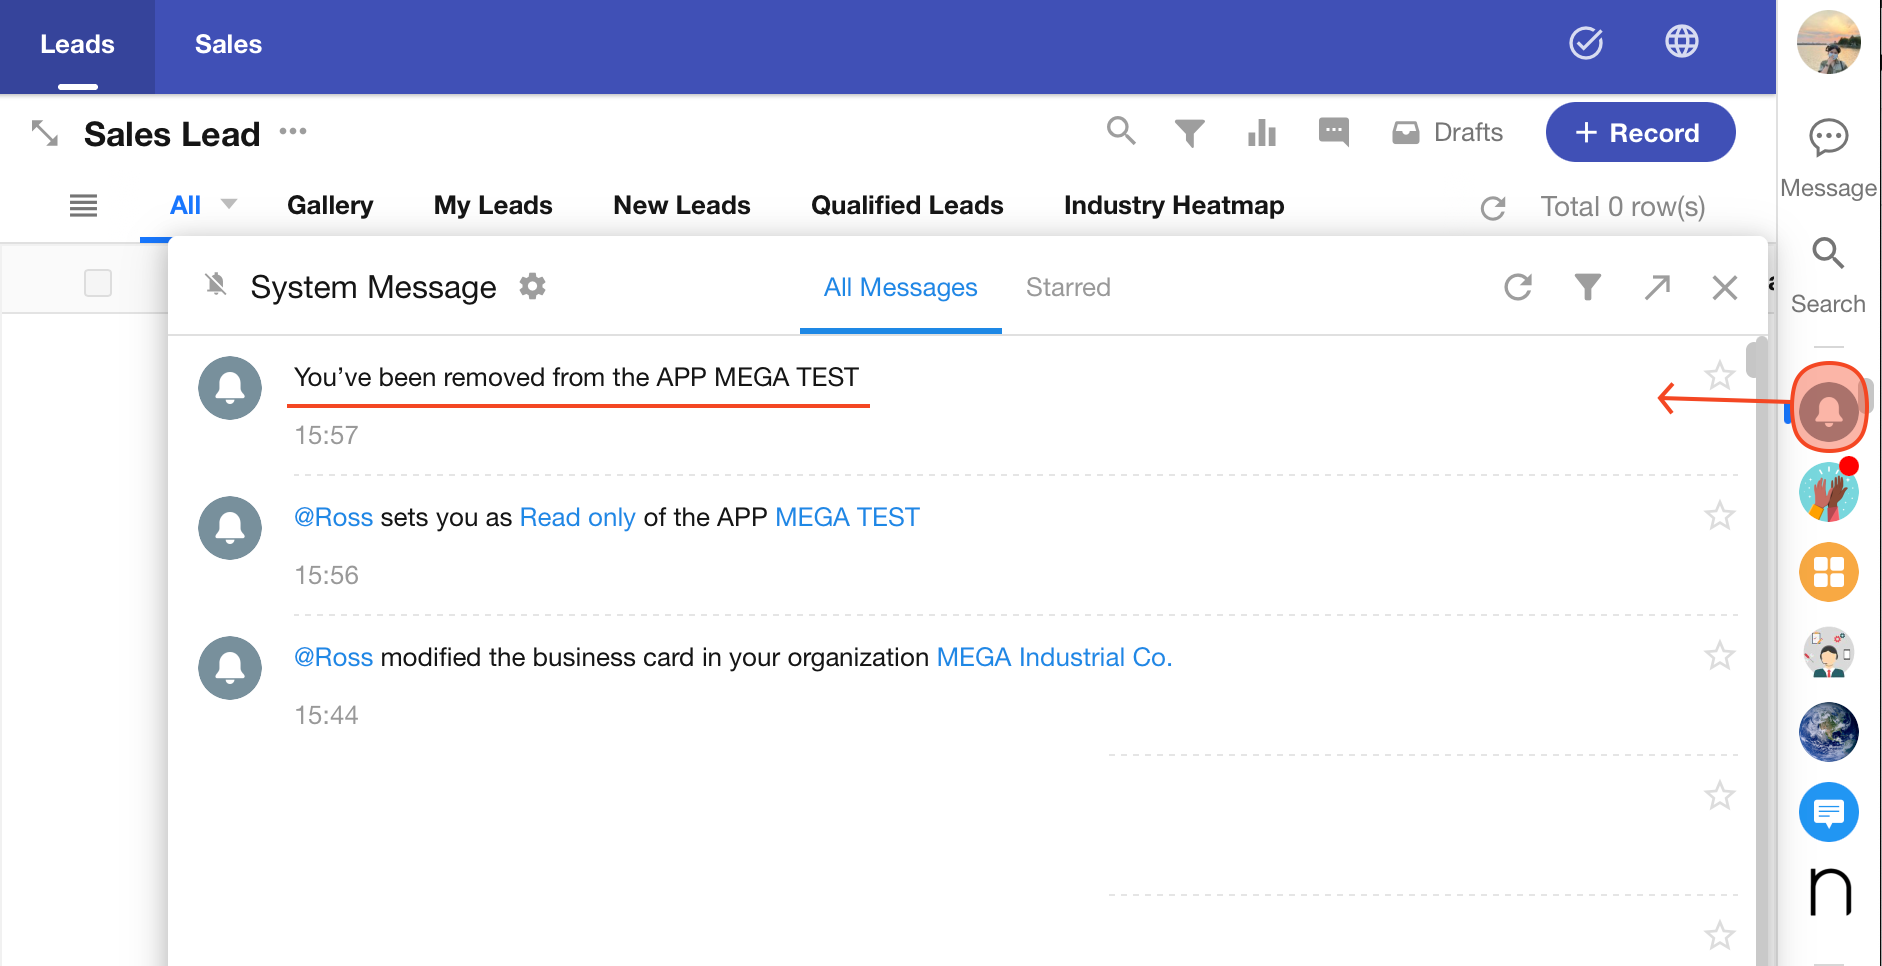Image resolution: width=1882 pixels, height=966 pixels.
Task: Open System Message settings gear
Action: coord(532,287)
